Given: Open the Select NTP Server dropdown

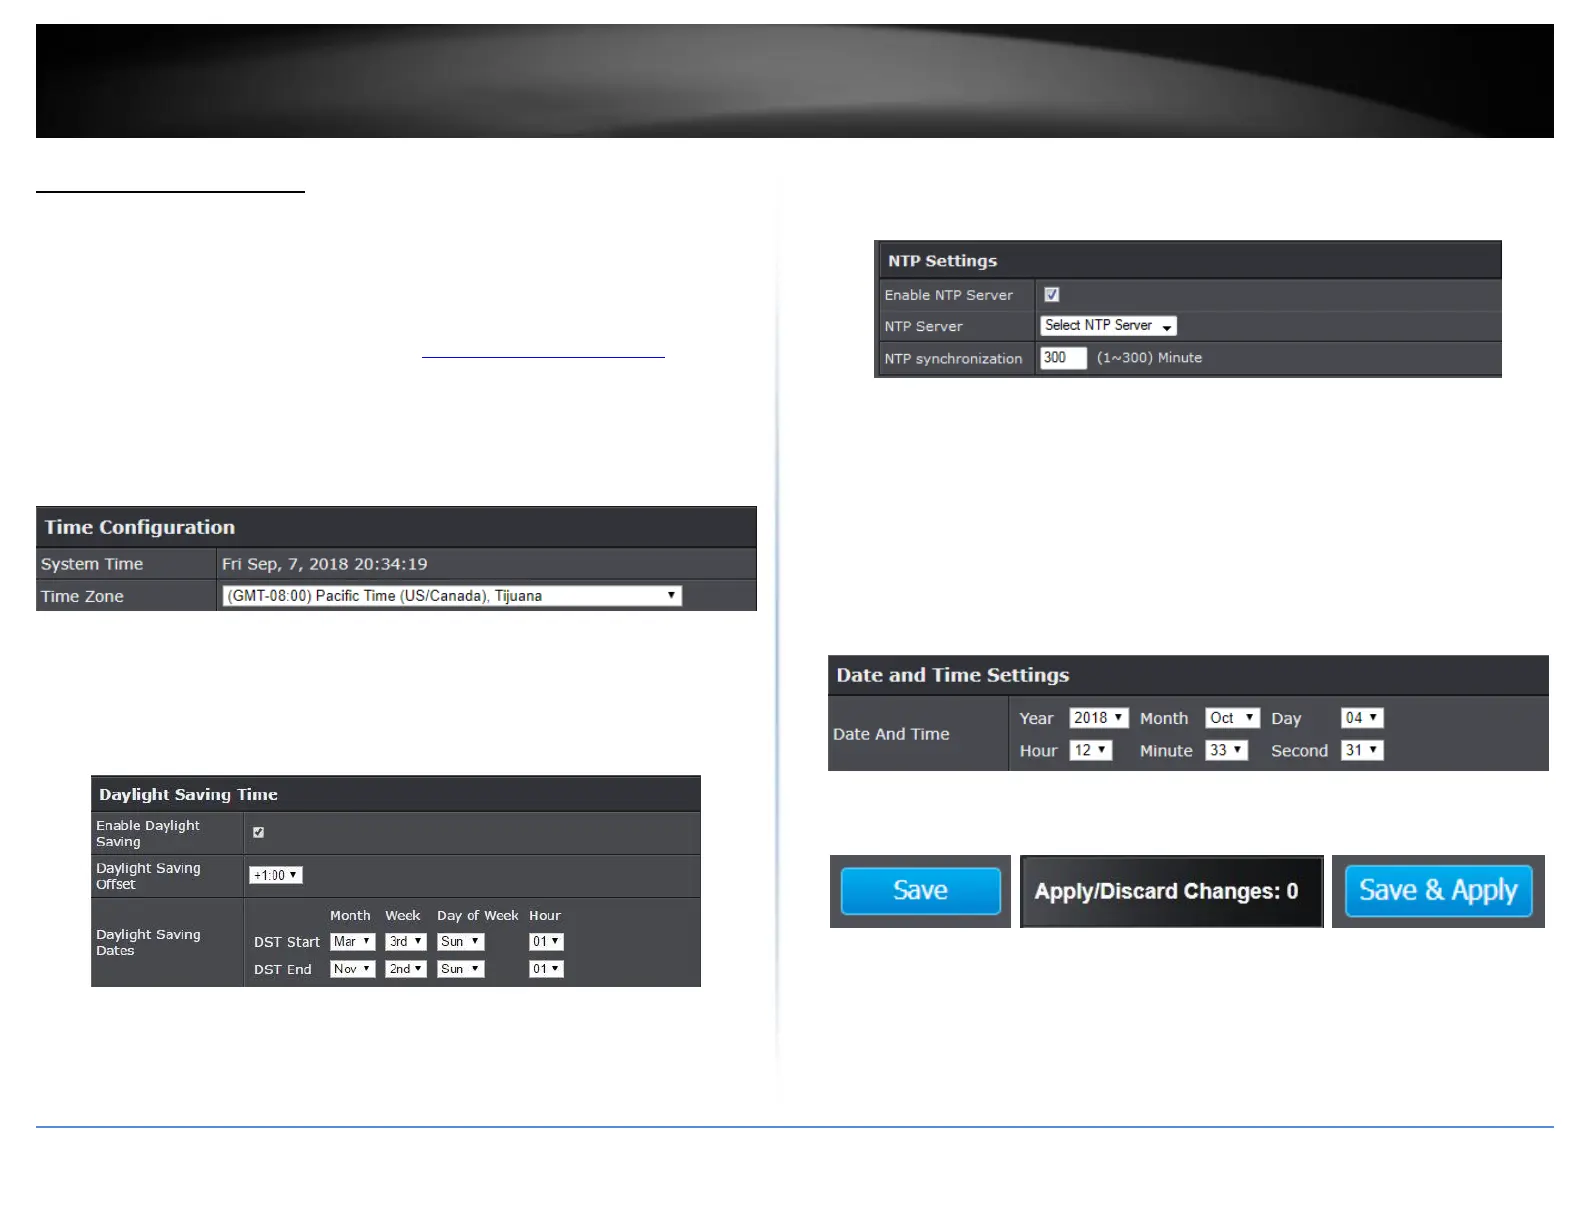Looking at the screenshot, I should pyautogui.click(x=1108, y=326).
